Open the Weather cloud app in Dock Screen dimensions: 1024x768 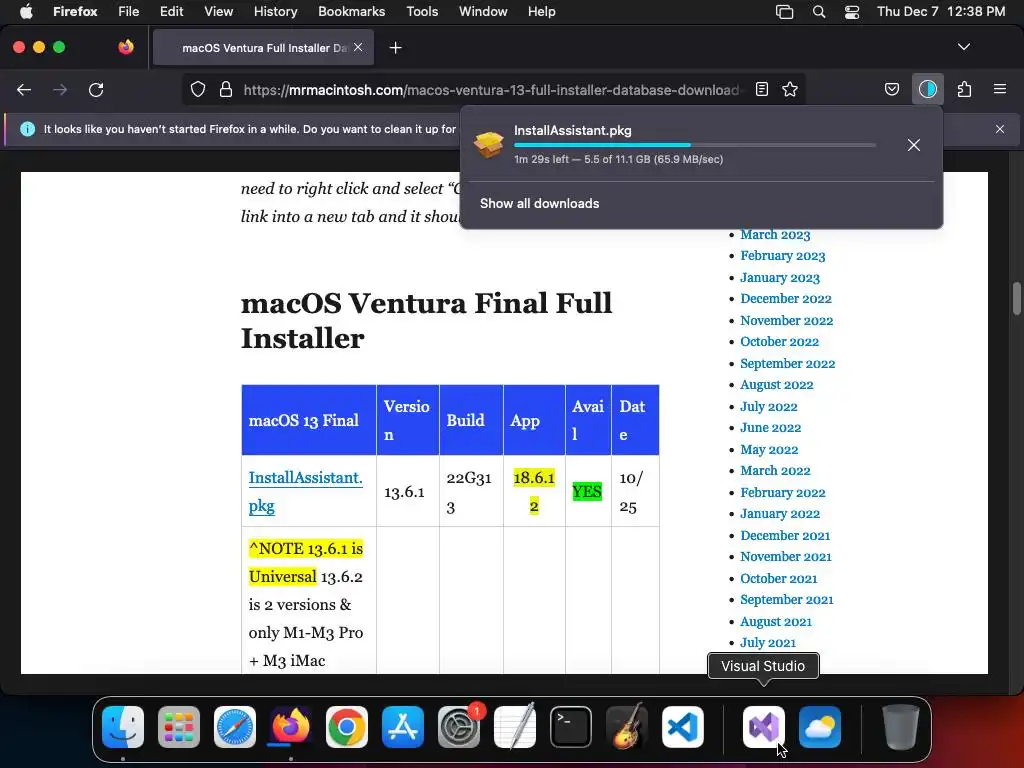coord(820,727)
